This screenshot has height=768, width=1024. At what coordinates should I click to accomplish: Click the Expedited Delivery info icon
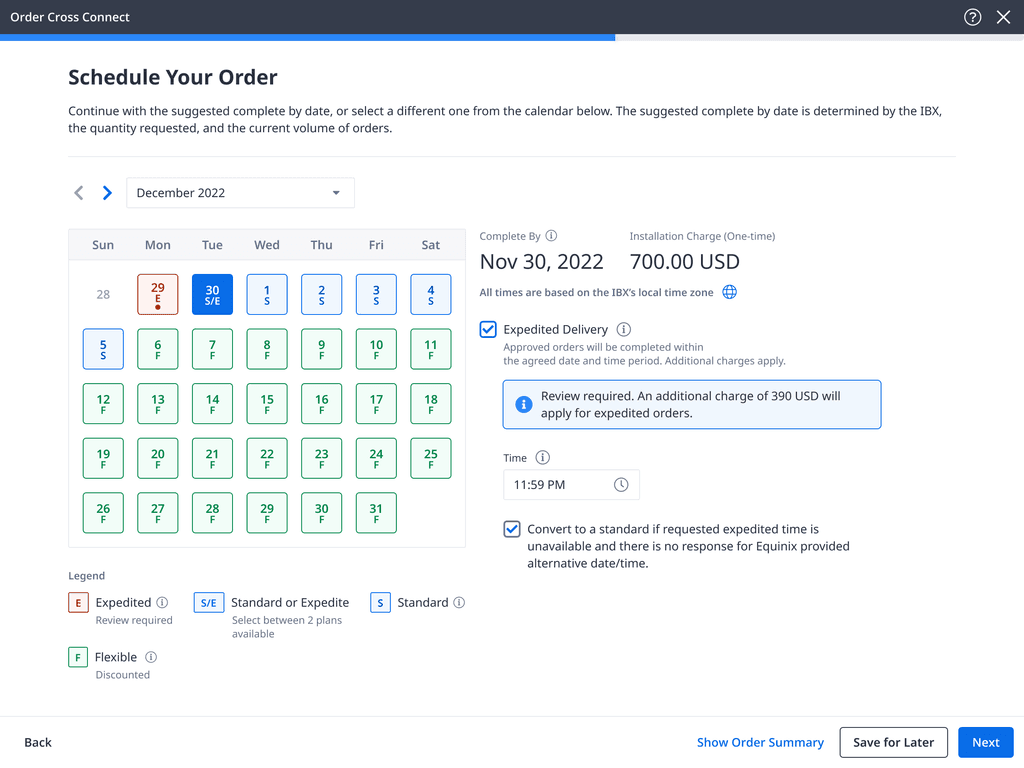[x=624, y=329]
